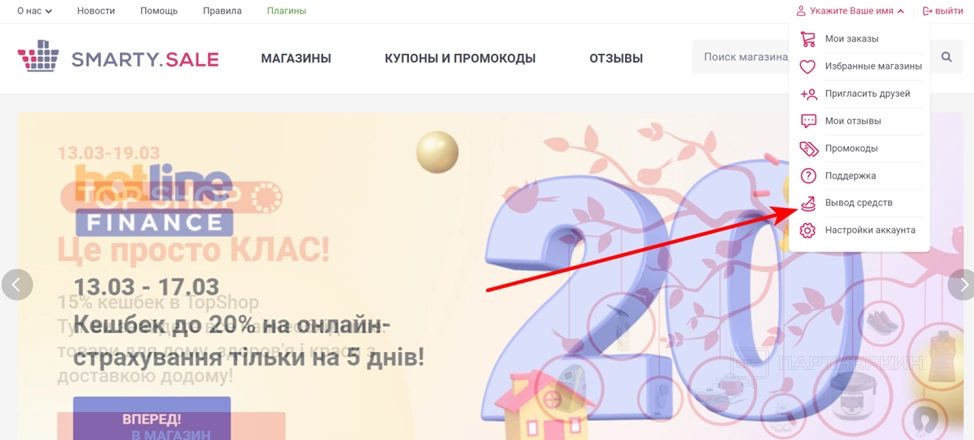974x440 pixels.
Task: Click the выйти logout link
Action: [x=942, y=11]
